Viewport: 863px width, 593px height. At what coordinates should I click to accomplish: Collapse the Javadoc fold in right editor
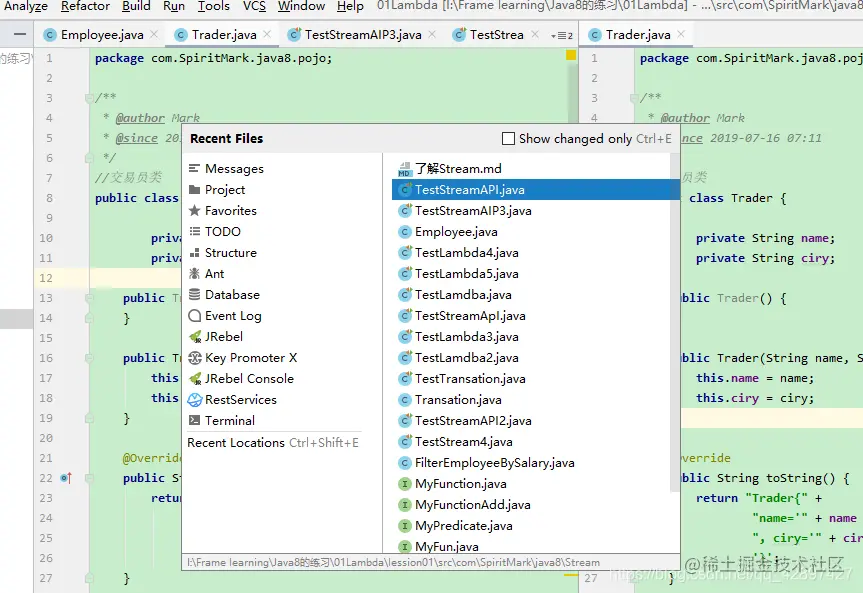[x=633, y=98]
